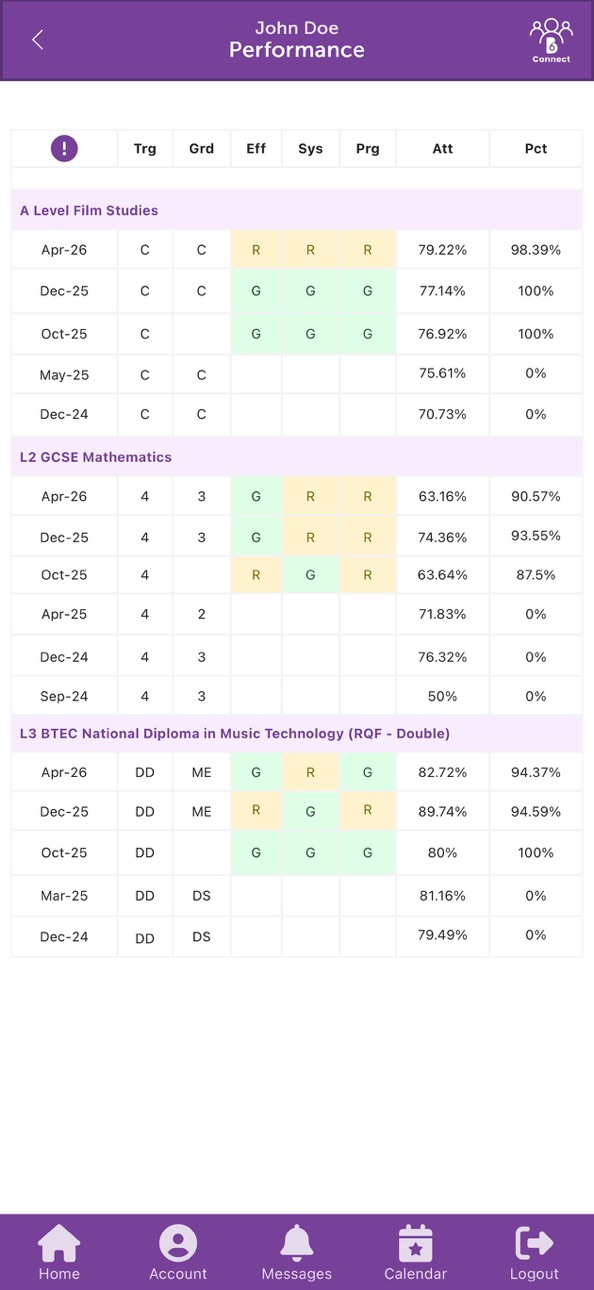Go to Home via house icon
This screenshot has height=1290, width=594.
click(x=59, y=1252)
